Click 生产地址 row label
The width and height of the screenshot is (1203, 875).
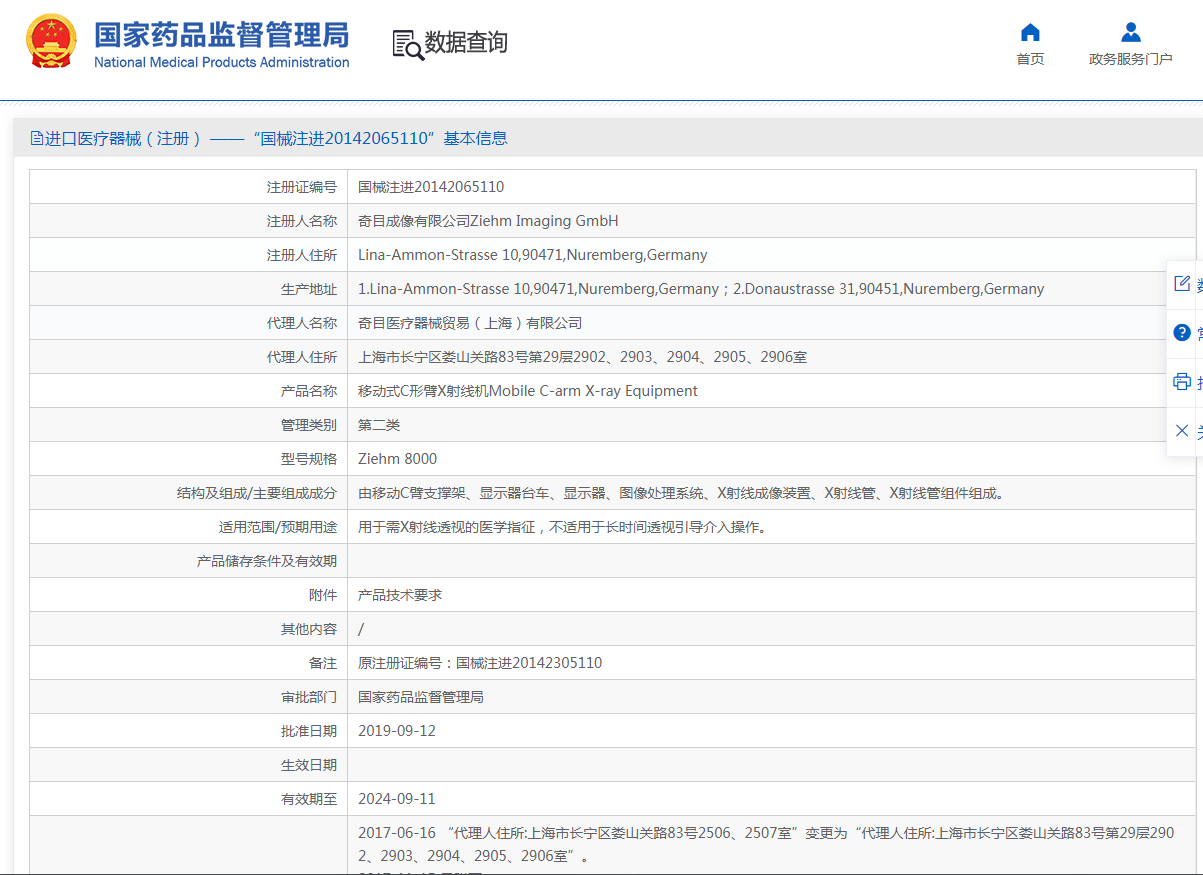click(309, 289)
